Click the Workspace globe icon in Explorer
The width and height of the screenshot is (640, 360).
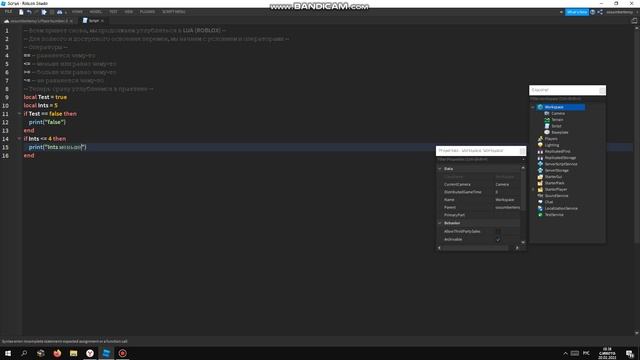click(x=540, y=107)
